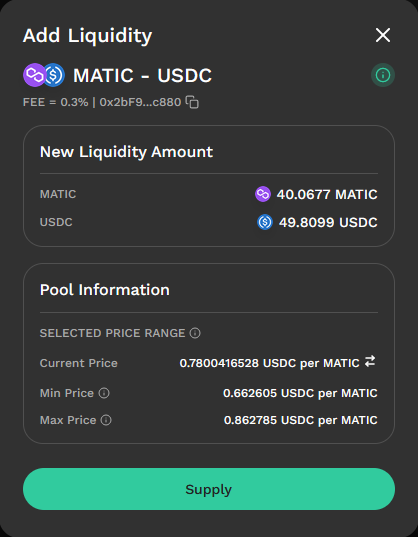Click MATIC icon beside 40.0677 amount
This screenshot has width=418, height=537.
[263, 194]
